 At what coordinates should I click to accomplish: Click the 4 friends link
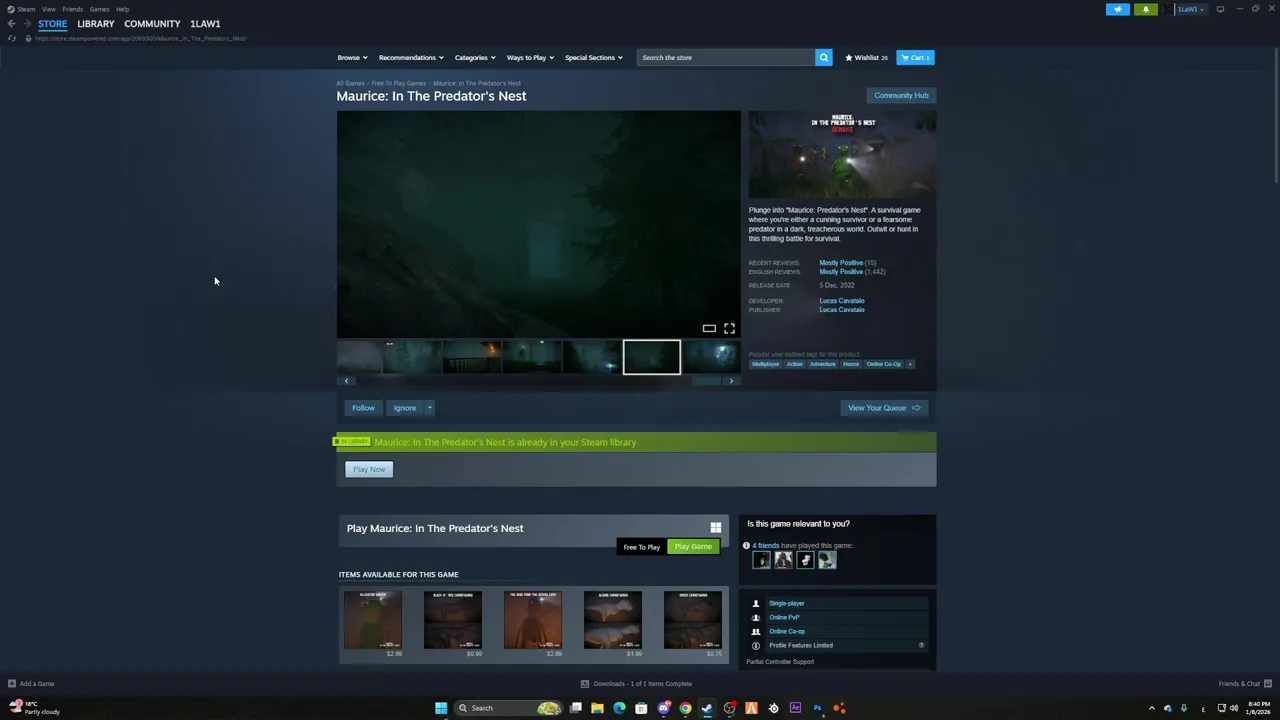coord(765,545)
